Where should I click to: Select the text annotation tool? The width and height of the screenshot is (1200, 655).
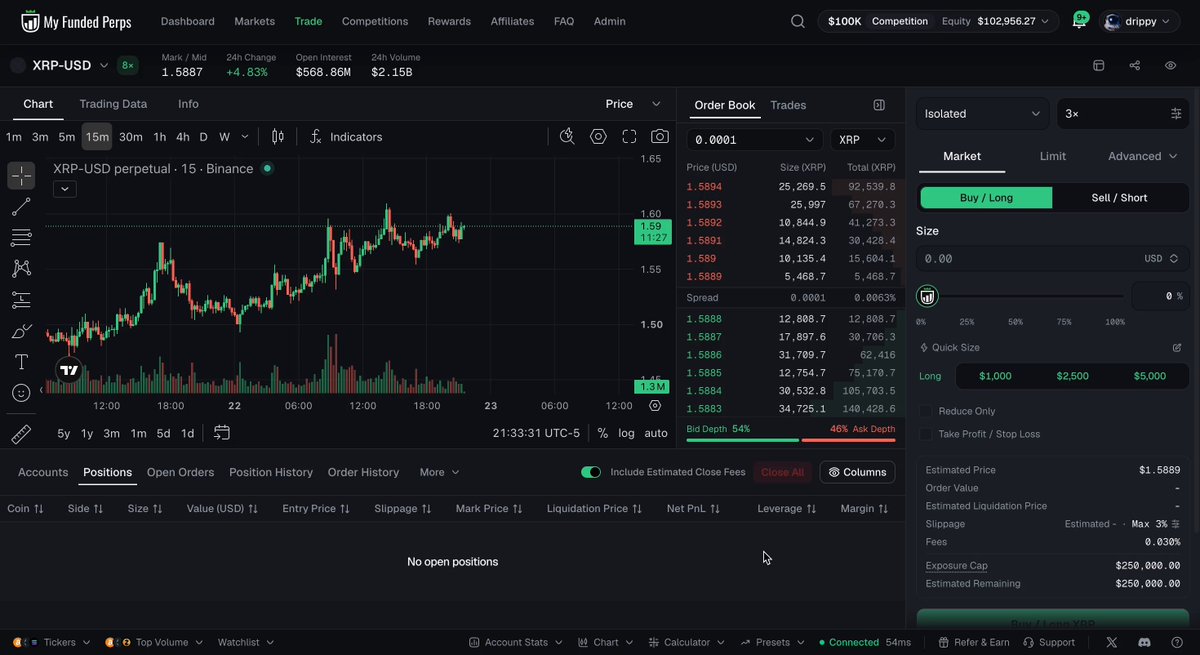point(21,362)
